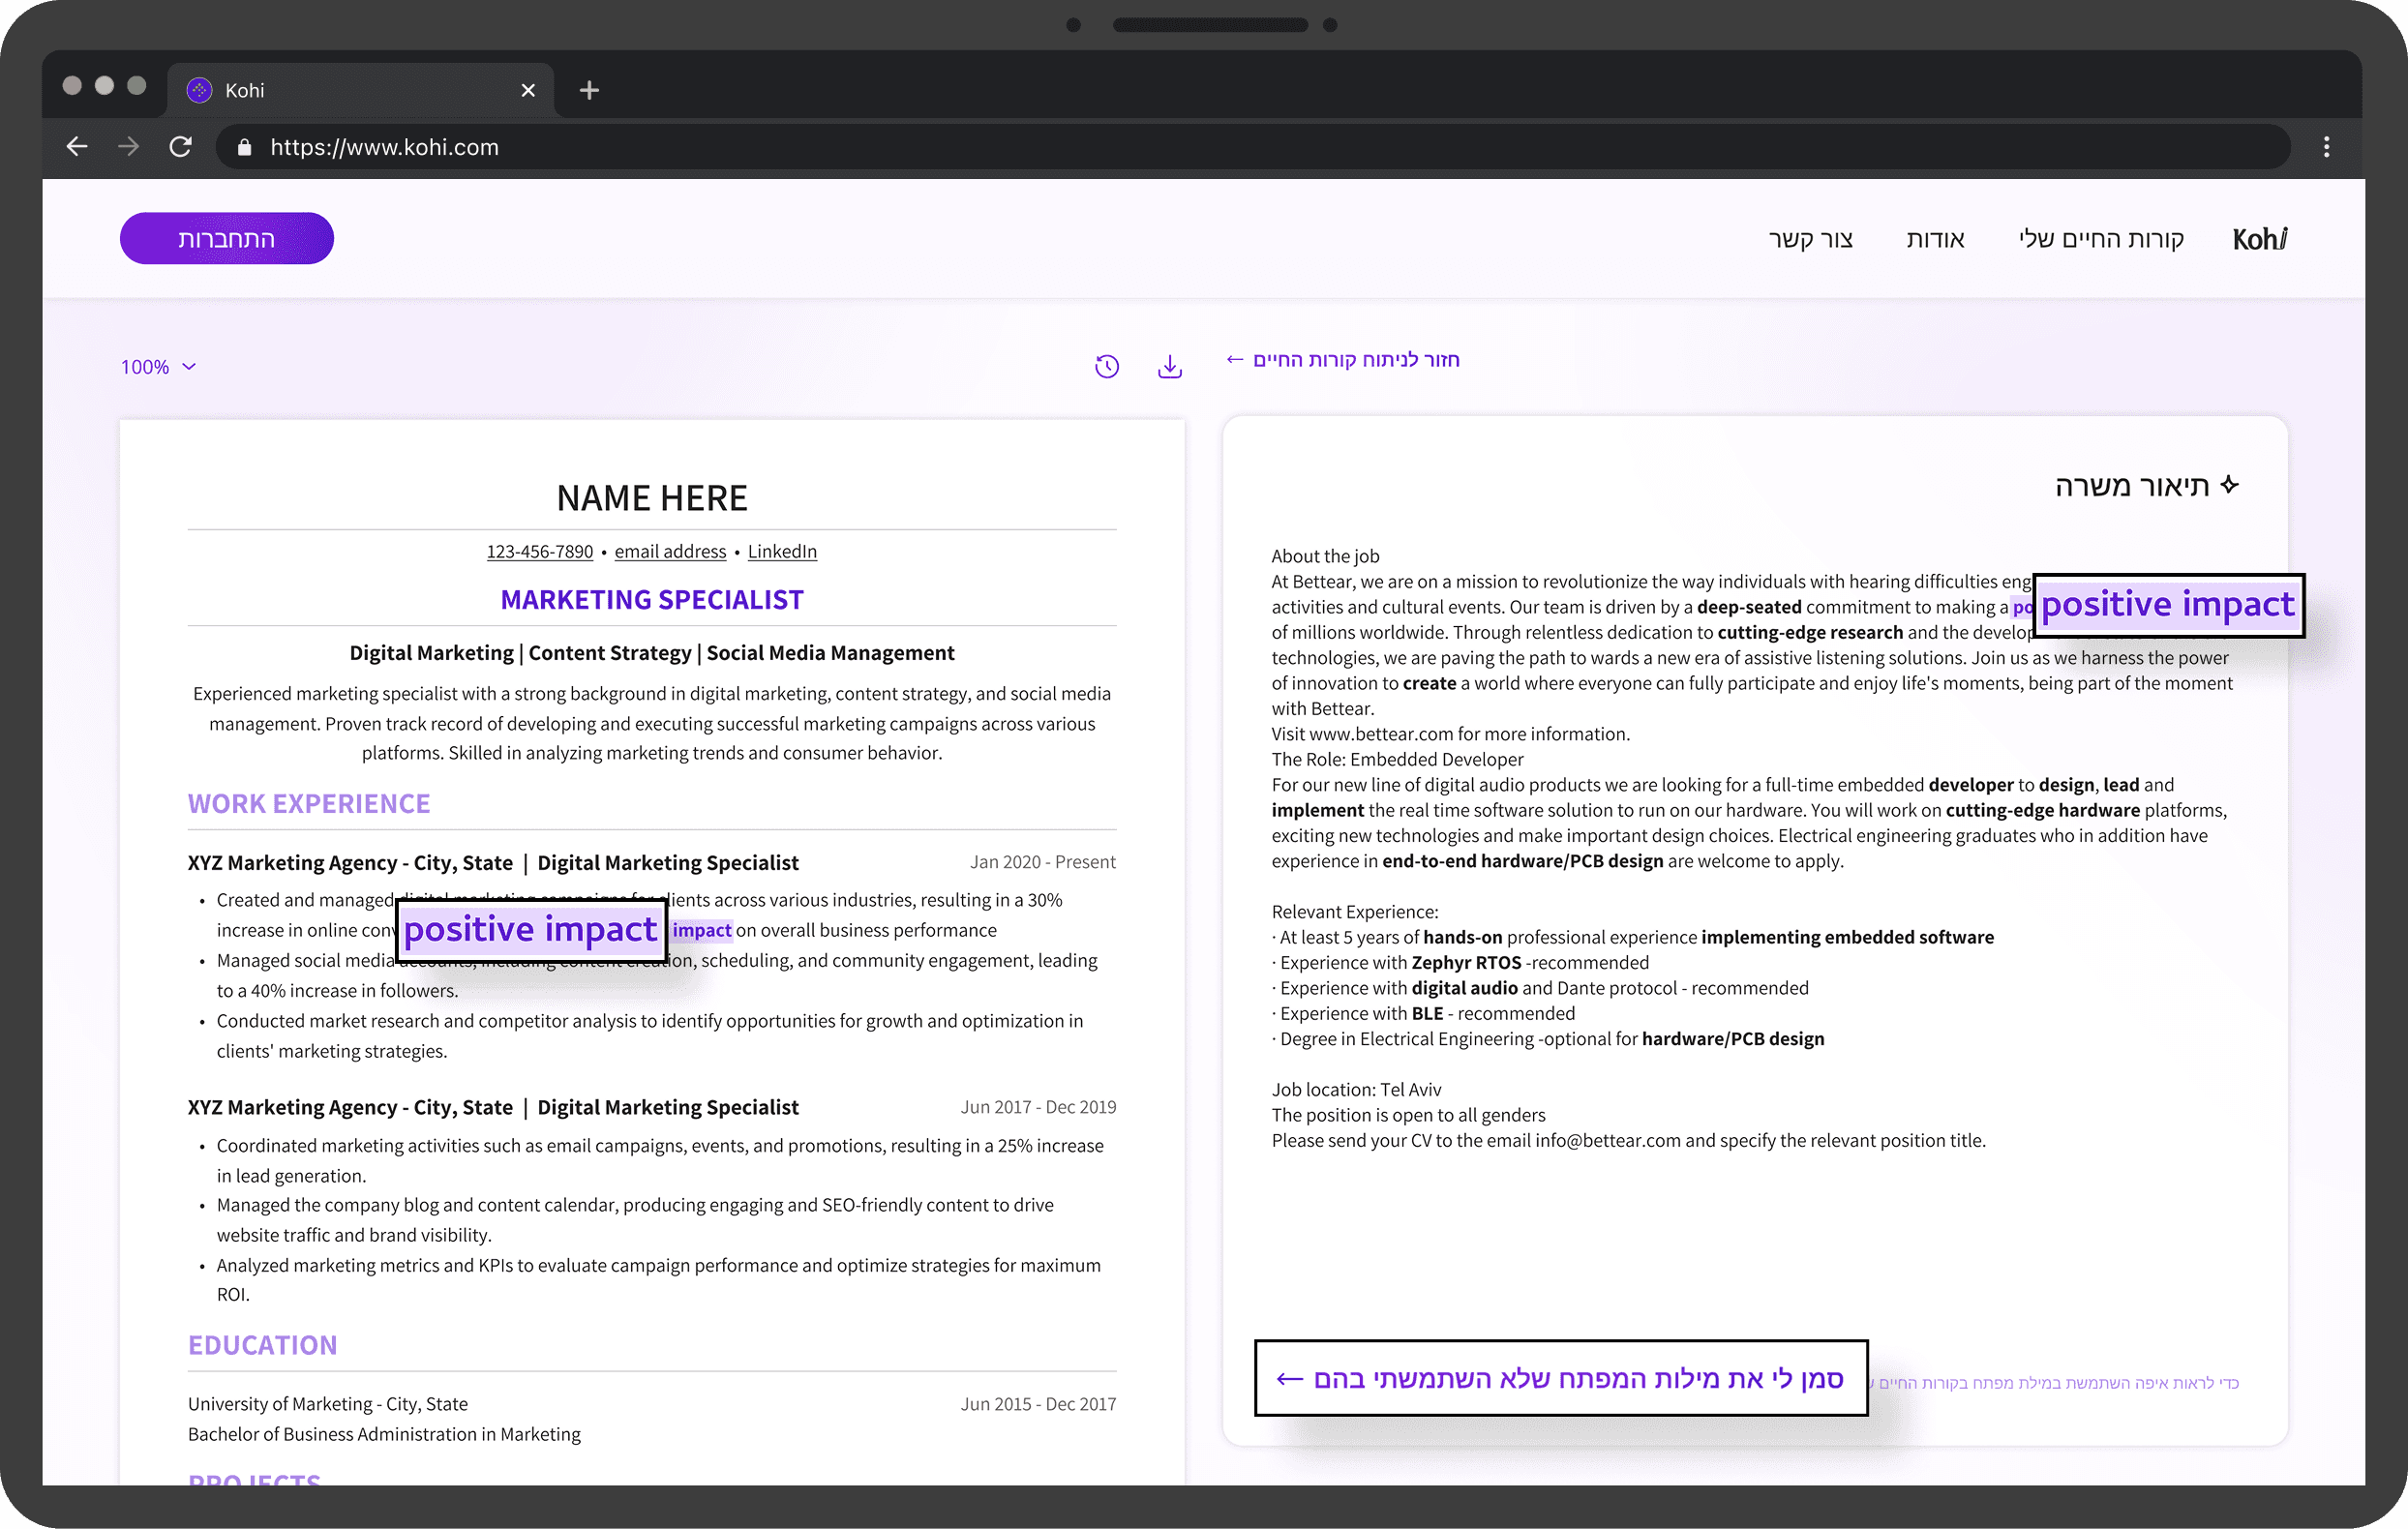Viewport: 2408px width, 1529px height.
Task: Open a new browser tab with plus
Action: 589,90
